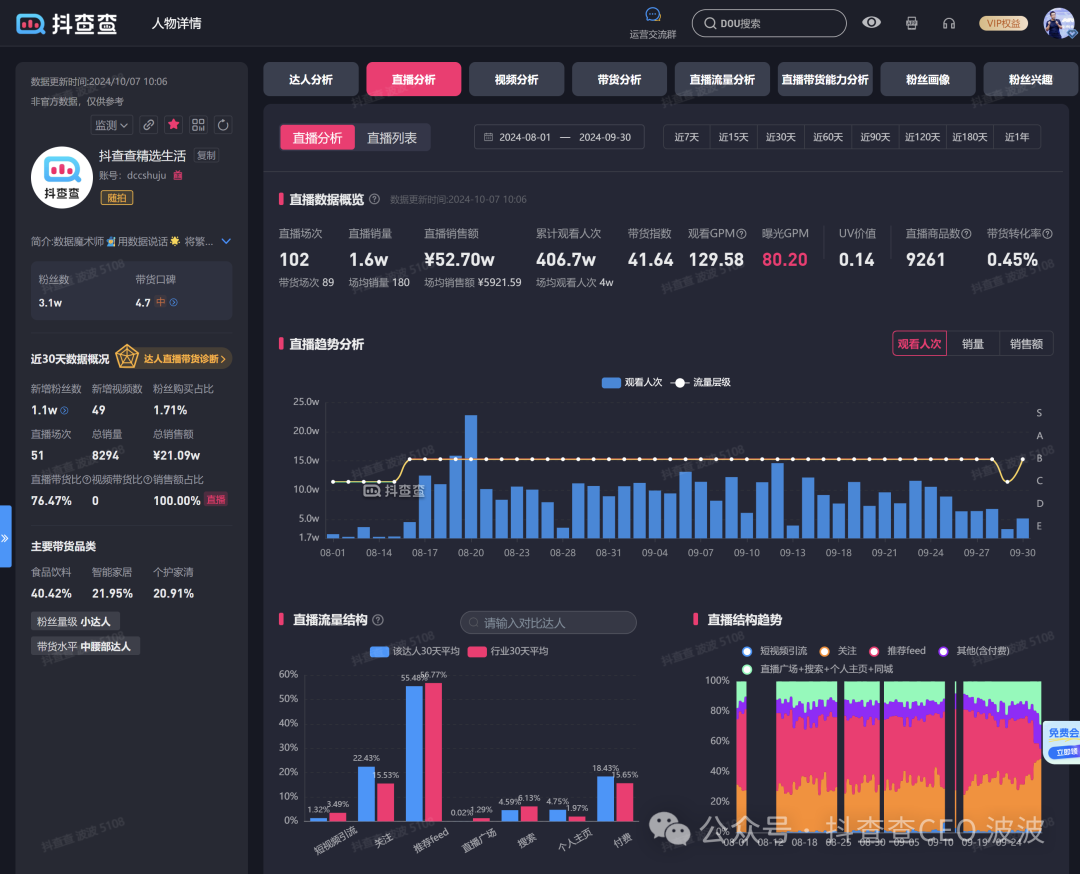The width and height of the screenshot is (1080, 874).
Task: Focus the 请输入对比达人 input
Action: point(548,623)
